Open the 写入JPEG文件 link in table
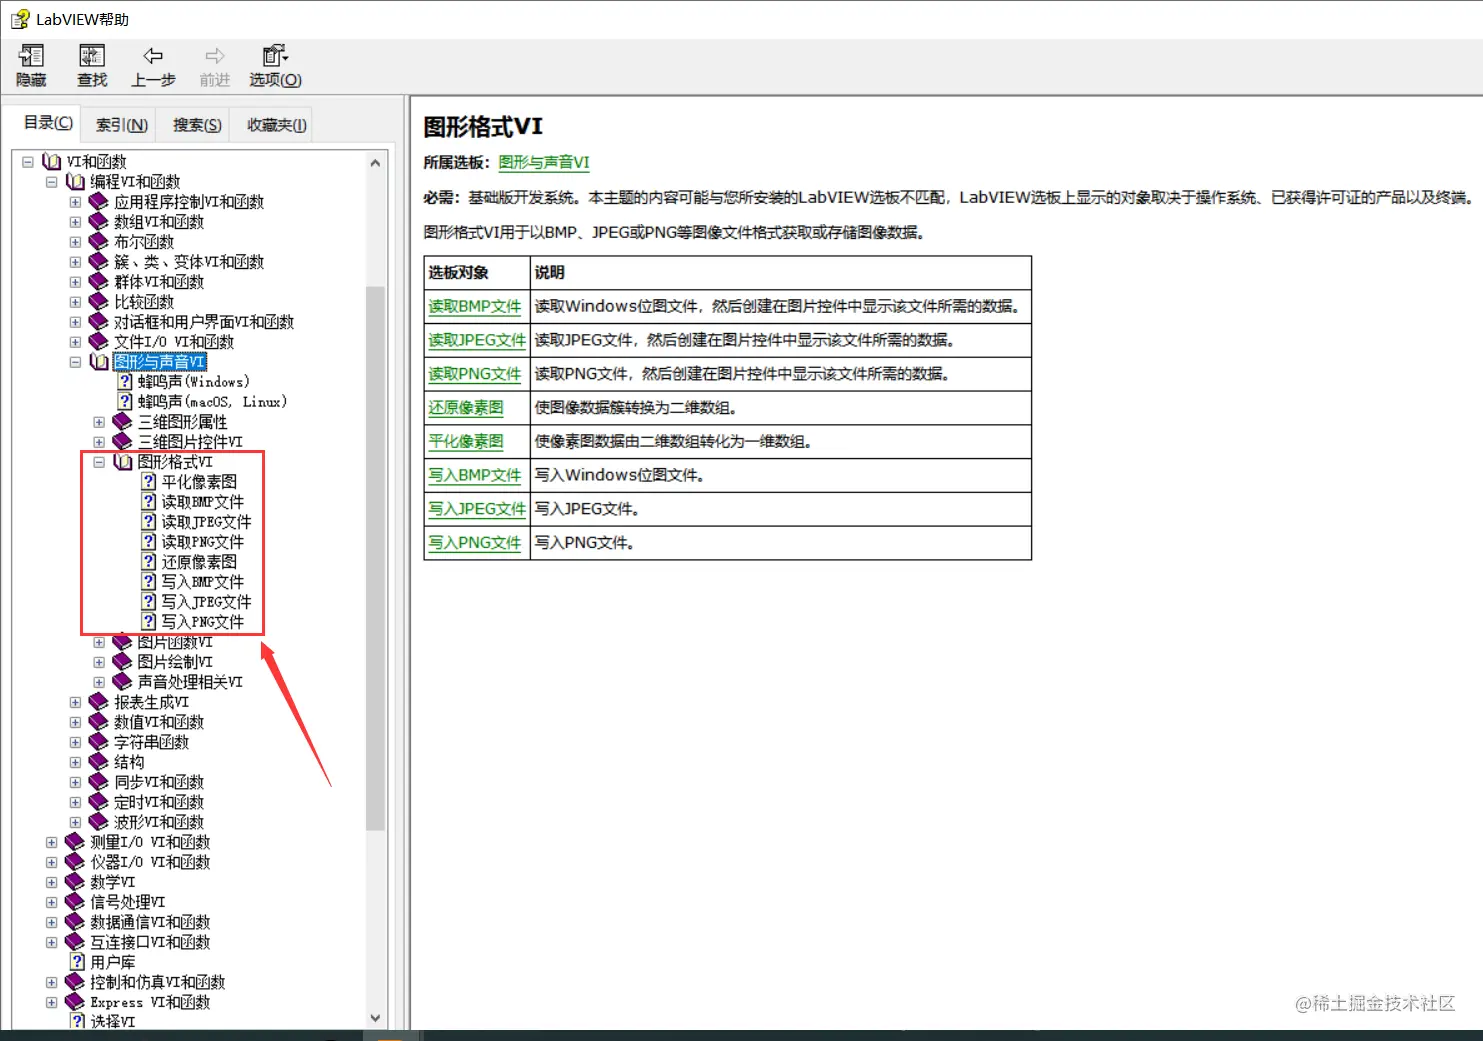The width and height of the screenshot is (1483, 1041). [477, 509]
